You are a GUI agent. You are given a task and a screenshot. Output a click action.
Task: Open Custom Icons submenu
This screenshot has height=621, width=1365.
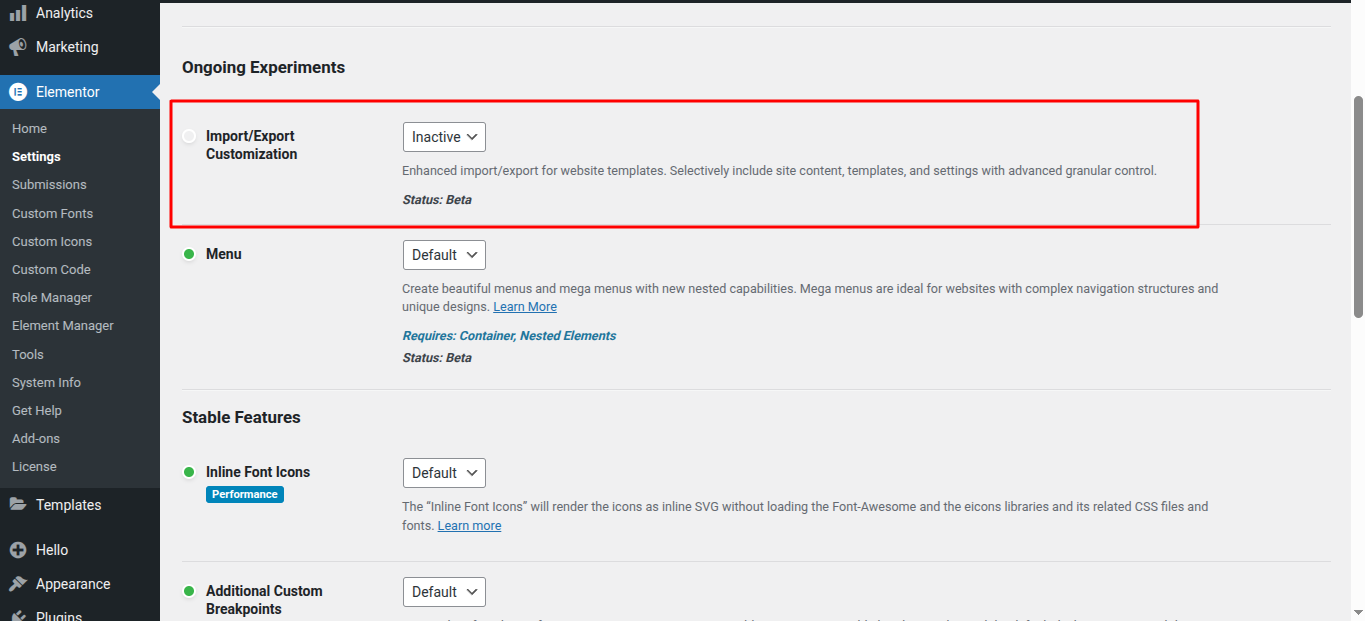pos(52,242)
